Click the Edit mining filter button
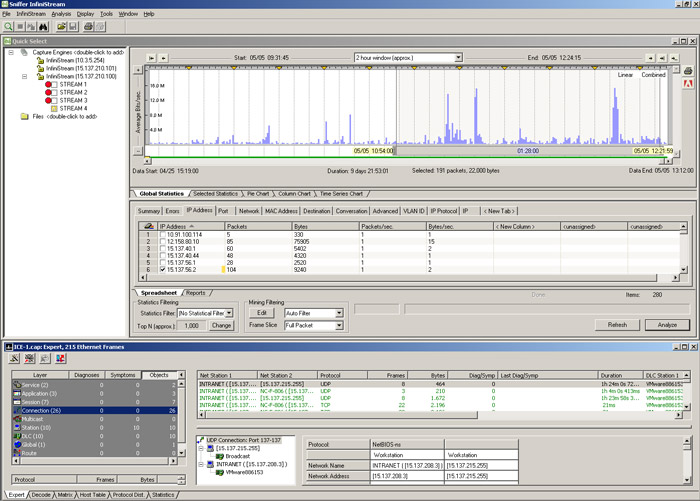 click(x=262, y=313)
